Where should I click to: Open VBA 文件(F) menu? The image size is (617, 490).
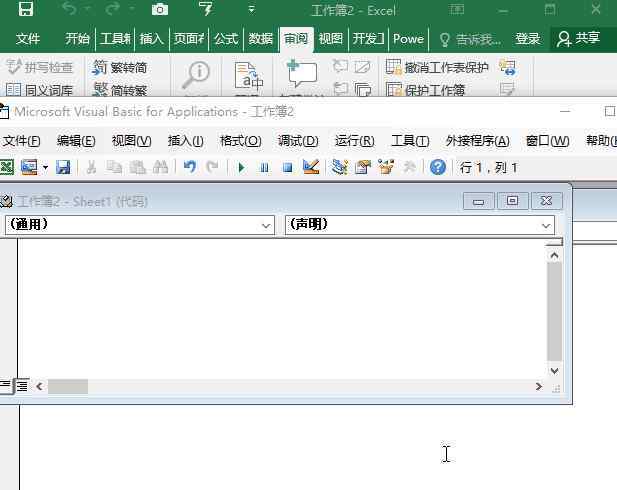pyautogui.click(x=21, y=141)
